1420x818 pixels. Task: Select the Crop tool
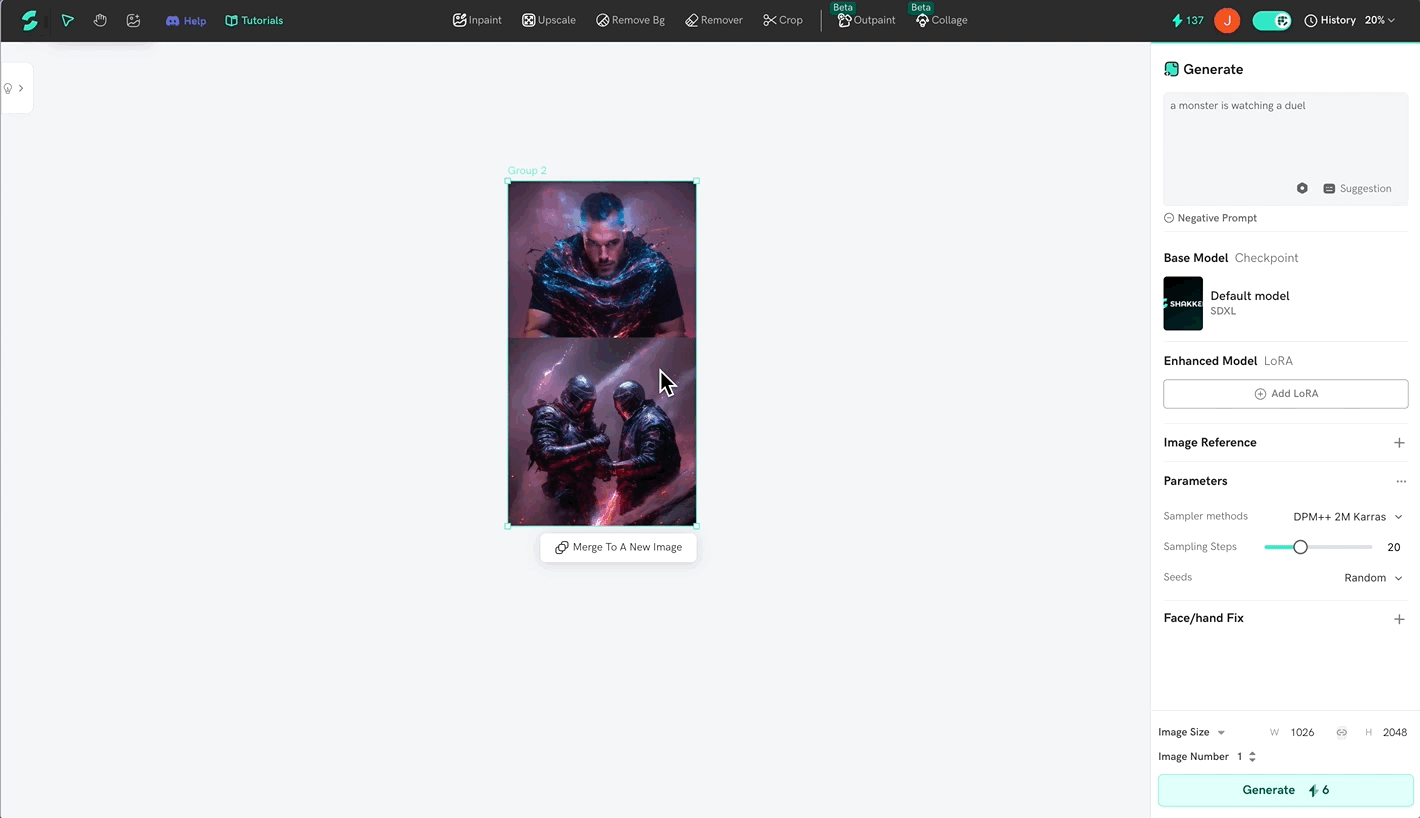click(x=783, y=20)
